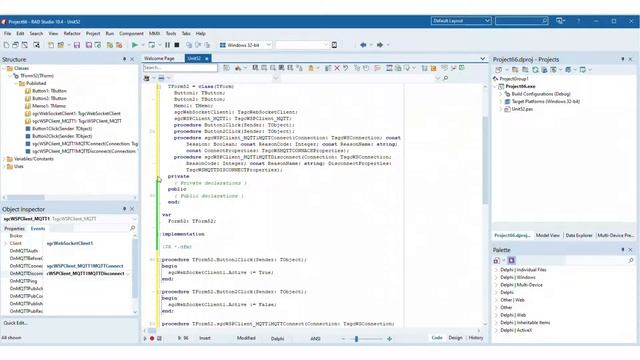640x360 pixels.
Task: Select Button1Click(Sender: TObject) in Structure
Action: 62,129
